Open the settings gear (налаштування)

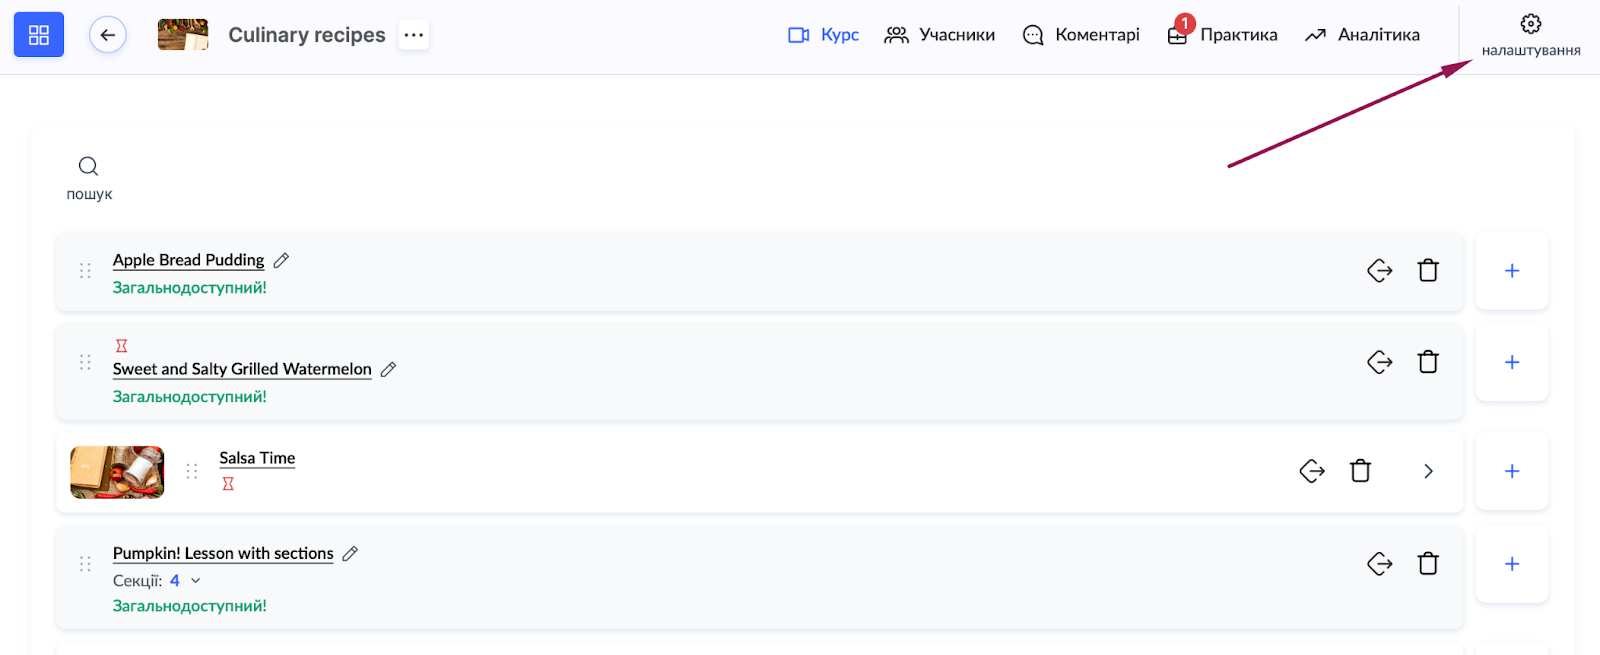[1530, 35]
